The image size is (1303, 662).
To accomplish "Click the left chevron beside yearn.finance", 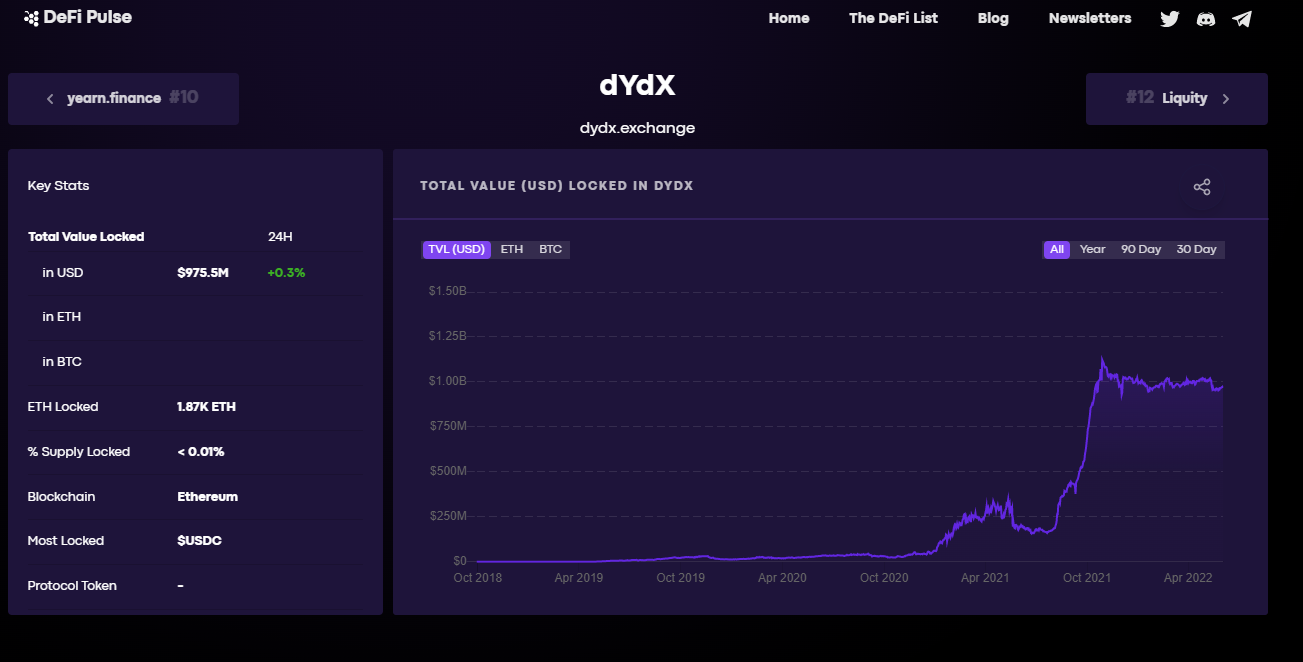I will 50,99.
